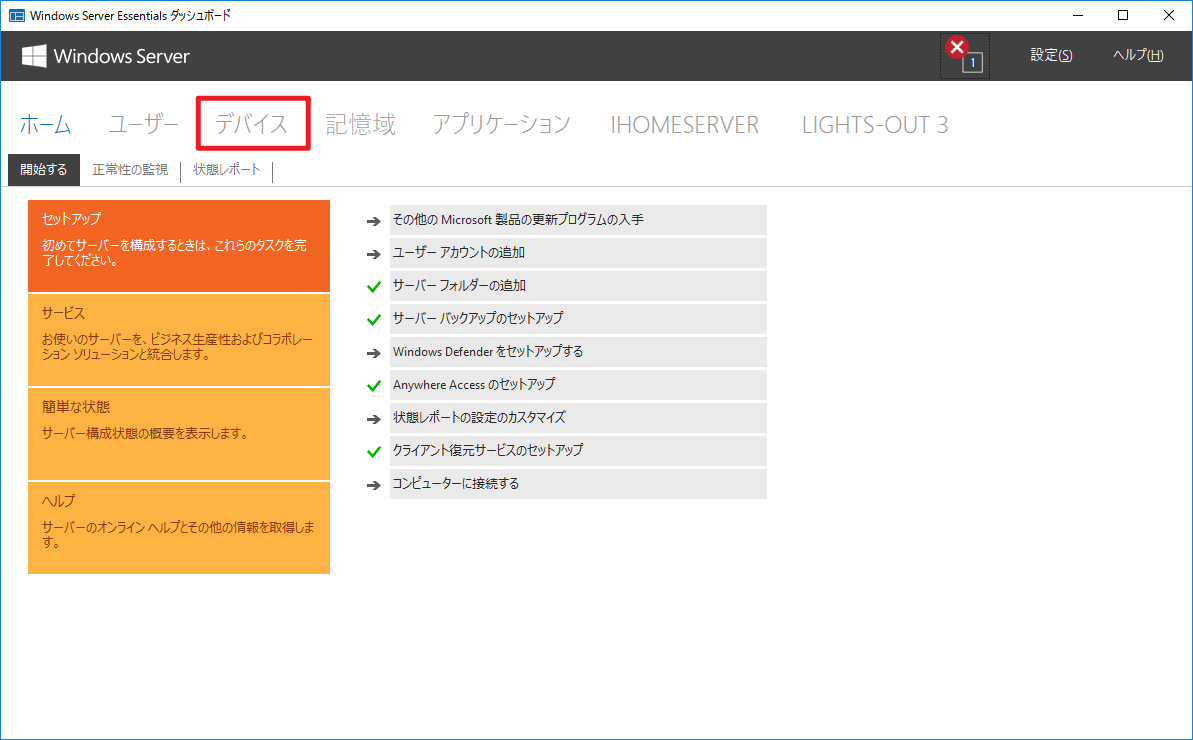The width and height of the screenshot is (1193, 740).
Task: Click the Windows Server logo
Action: (105, 56)
